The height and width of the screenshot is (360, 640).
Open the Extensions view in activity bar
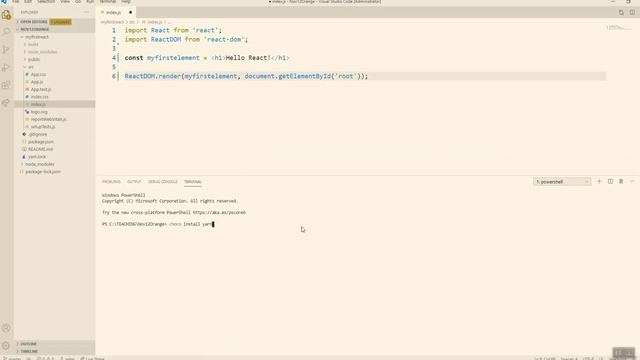(x=6, y=85)
